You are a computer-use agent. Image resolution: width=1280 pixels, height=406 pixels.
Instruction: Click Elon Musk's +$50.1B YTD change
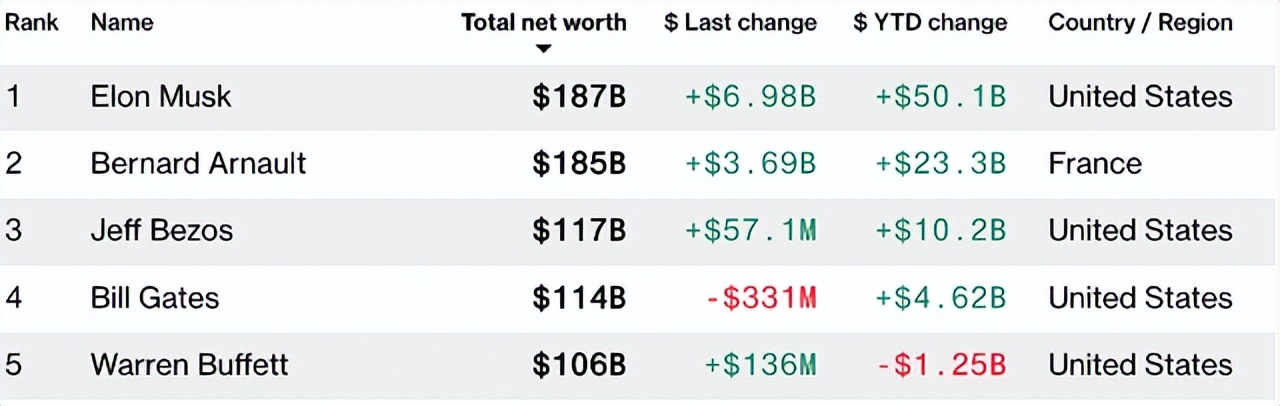pyautogui.click(x=941, y=97)
